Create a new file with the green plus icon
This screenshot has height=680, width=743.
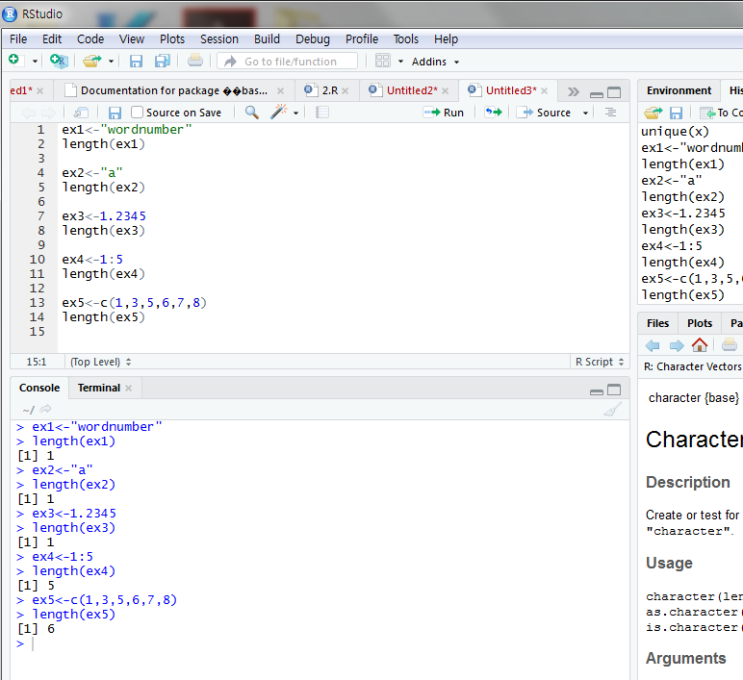pos(14,60)
